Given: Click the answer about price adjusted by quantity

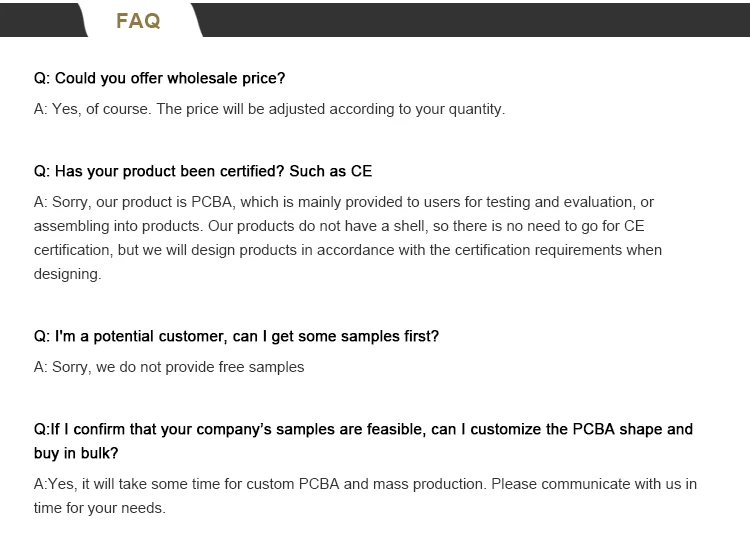Looking at the screenshot, I should coord(269,109).
